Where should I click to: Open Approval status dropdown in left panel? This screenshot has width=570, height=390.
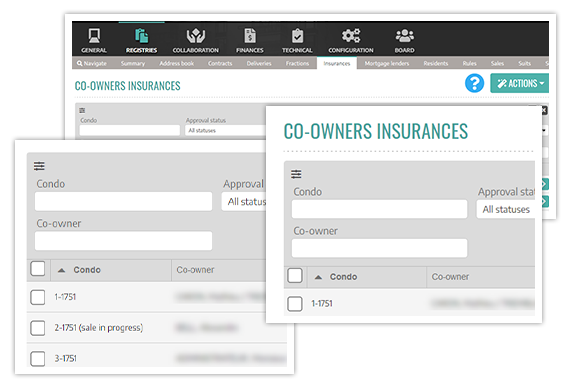click(x=244, y=201)
